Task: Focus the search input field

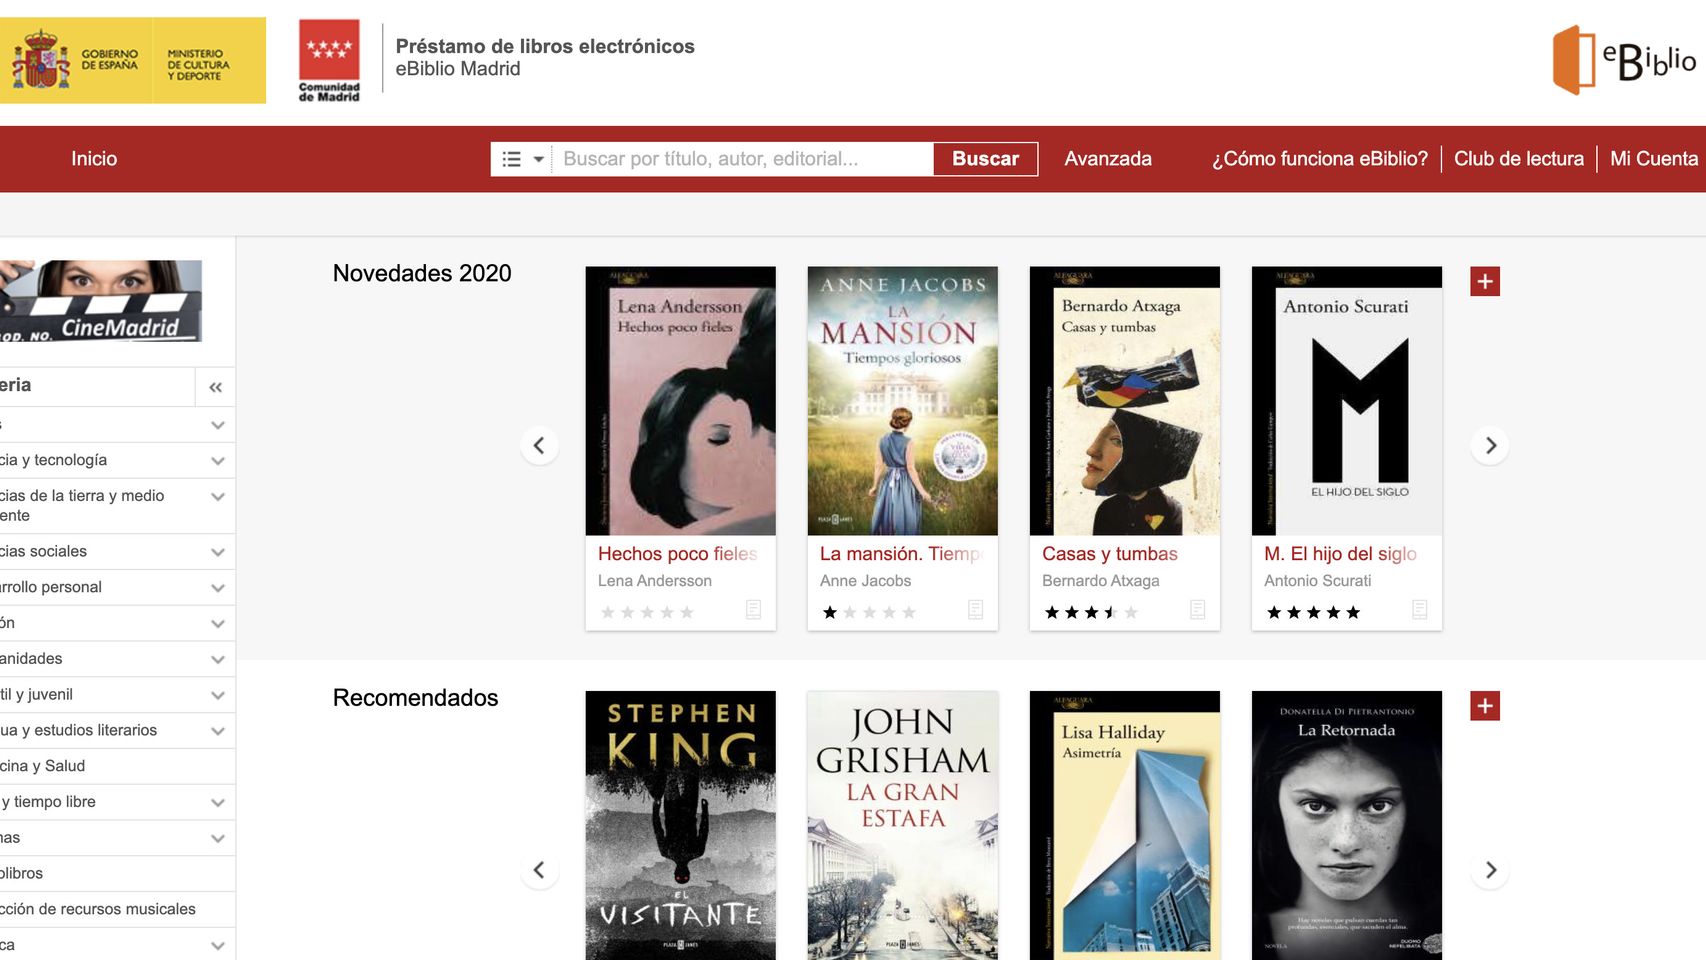Action: (743, 159)
